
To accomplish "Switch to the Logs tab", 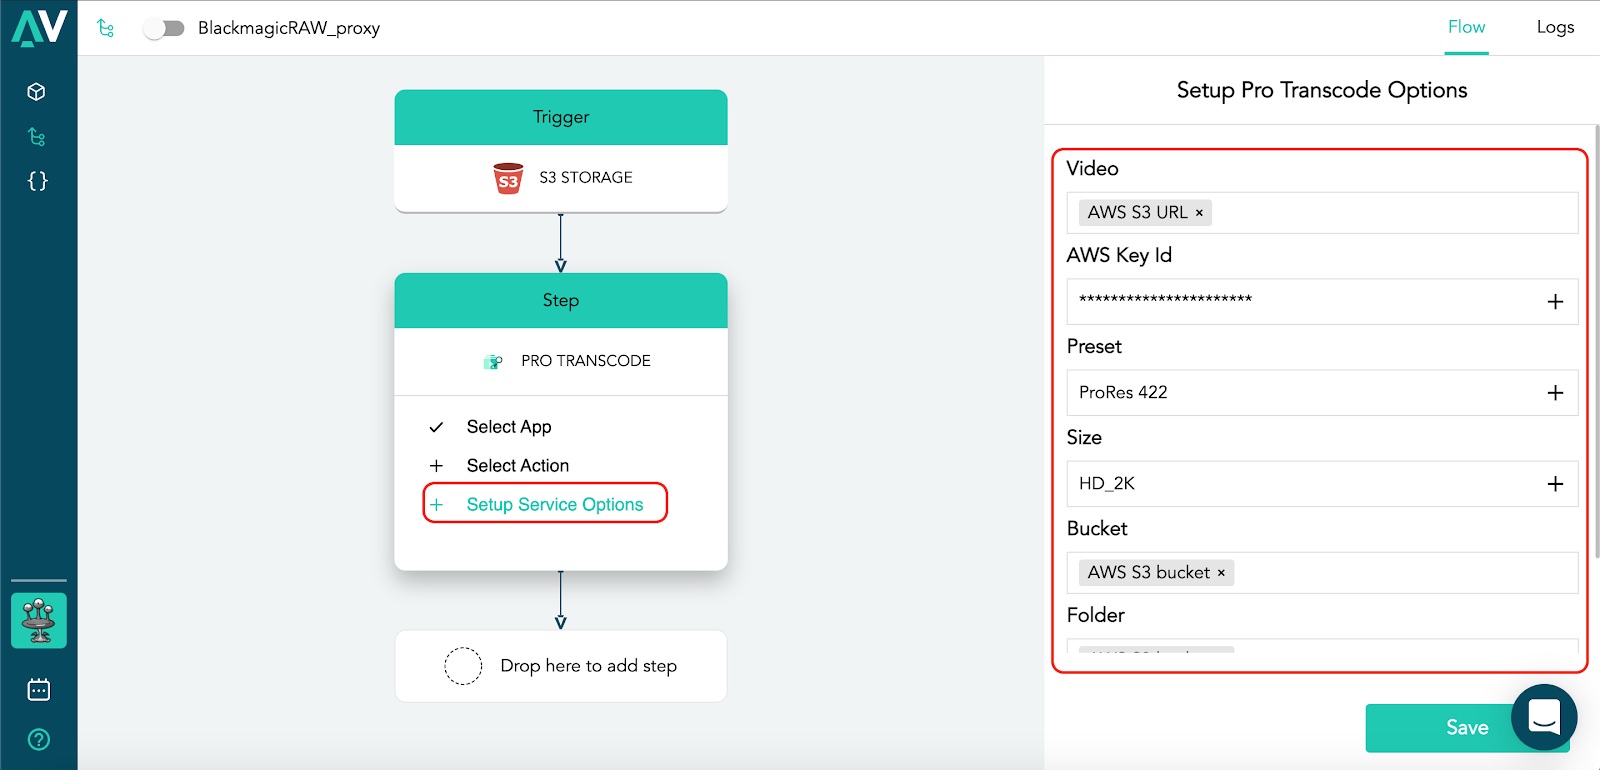I will (1555, 27).
